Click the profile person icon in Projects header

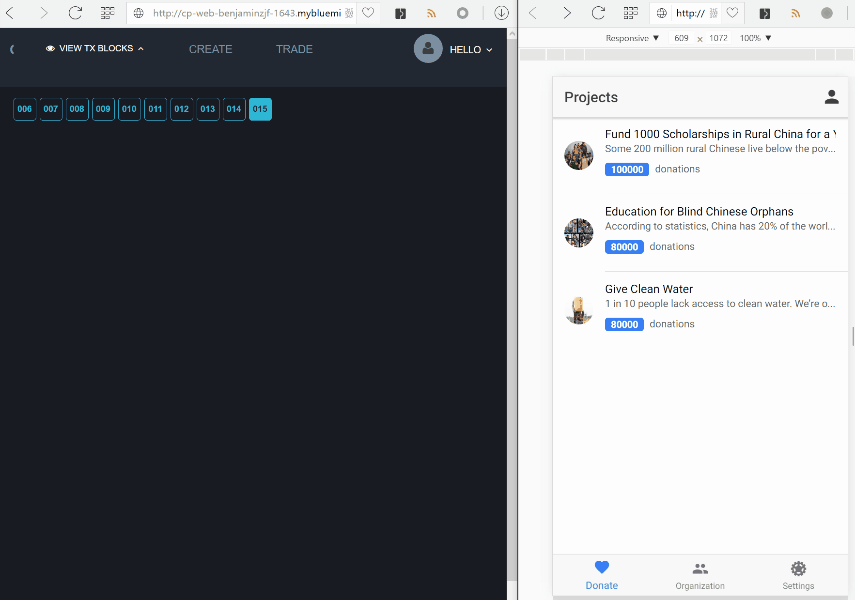831,97
